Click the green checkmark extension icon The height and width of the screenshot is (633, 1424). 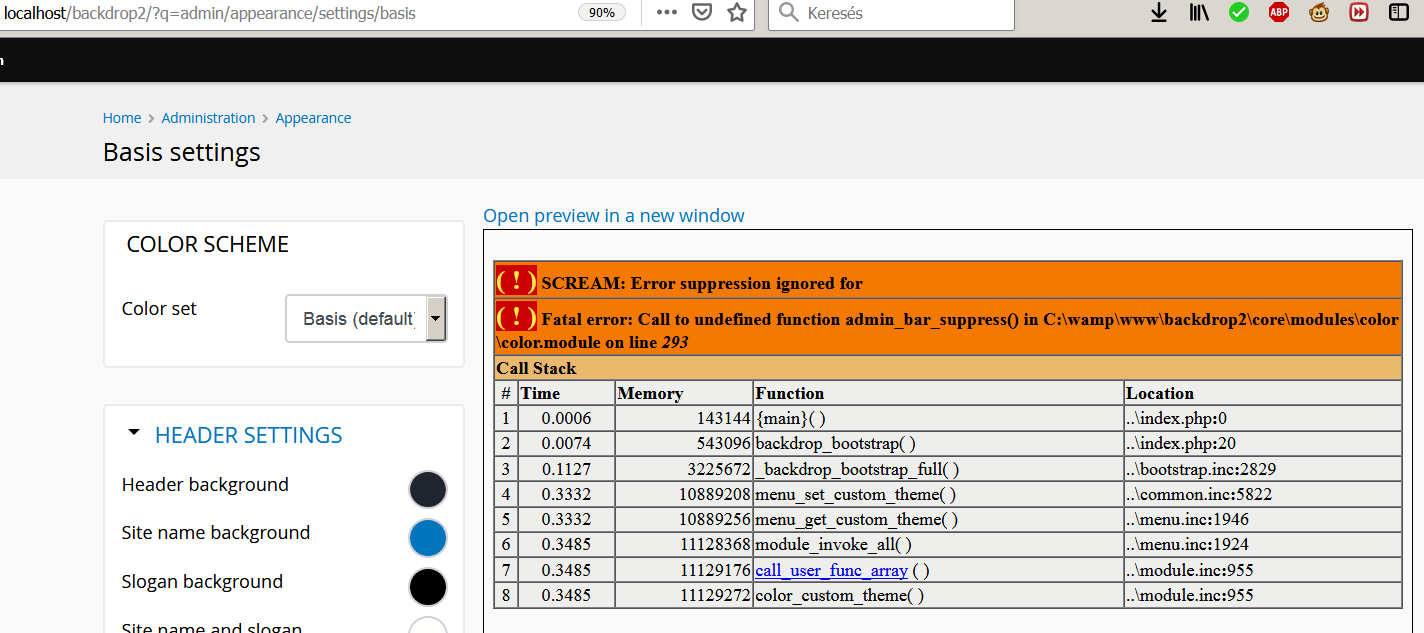pos(1238,13)
